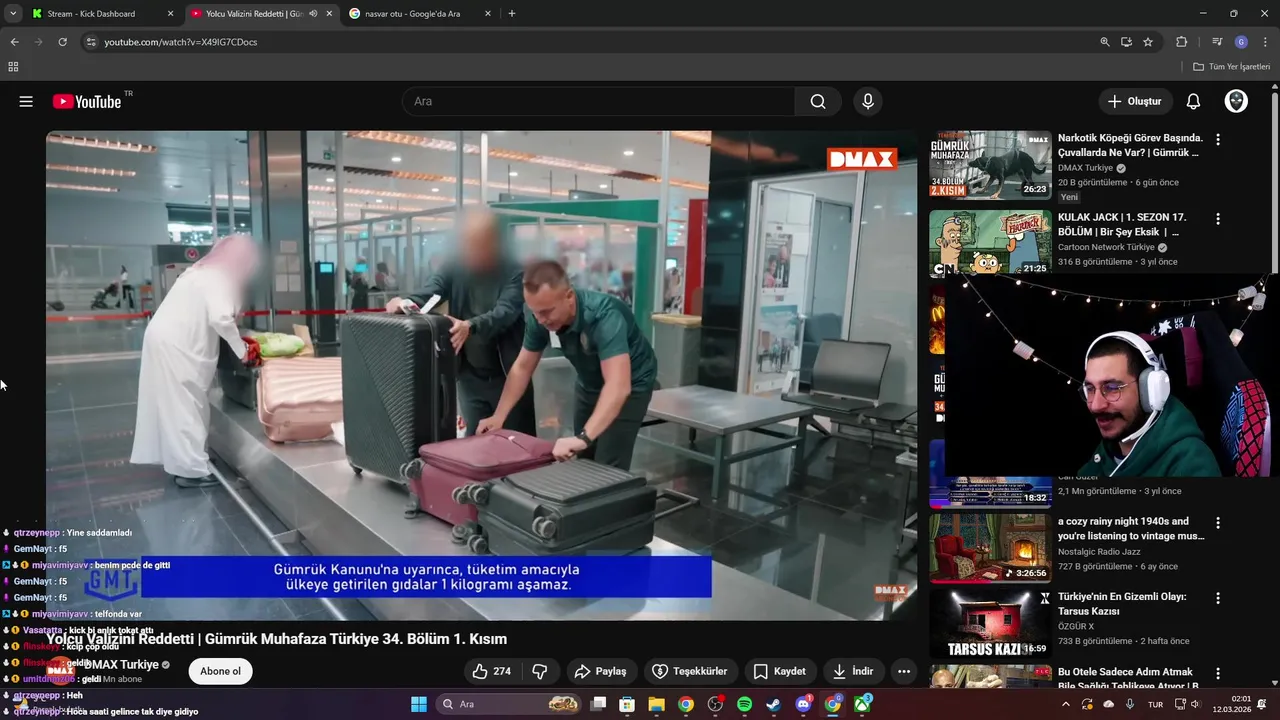Open the YouTube hamburger guide menu
Screen dimensions: 1280x720
[x=26, y=101]
